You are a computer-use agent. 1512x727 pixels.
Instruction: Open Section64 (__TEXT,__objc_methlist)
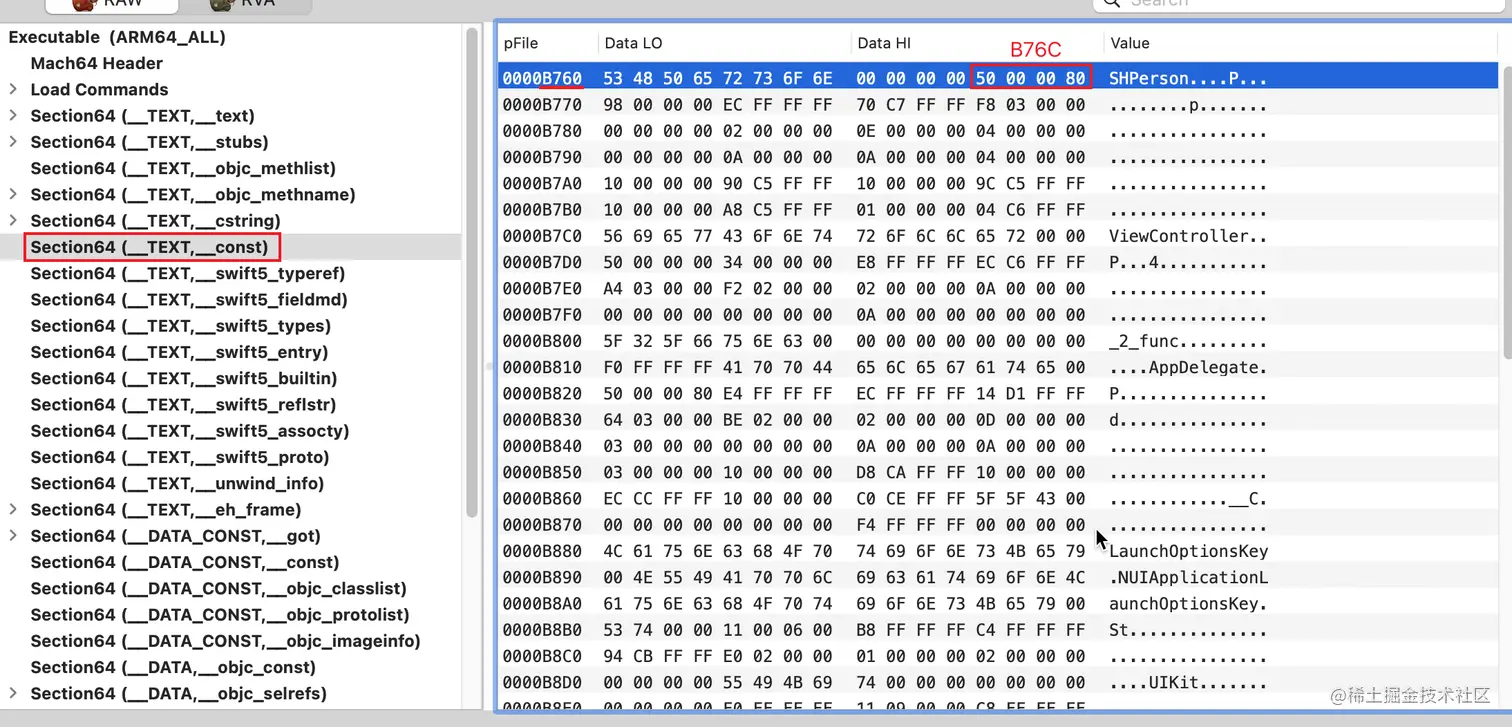pyautogui.click(x=183, y=168)
